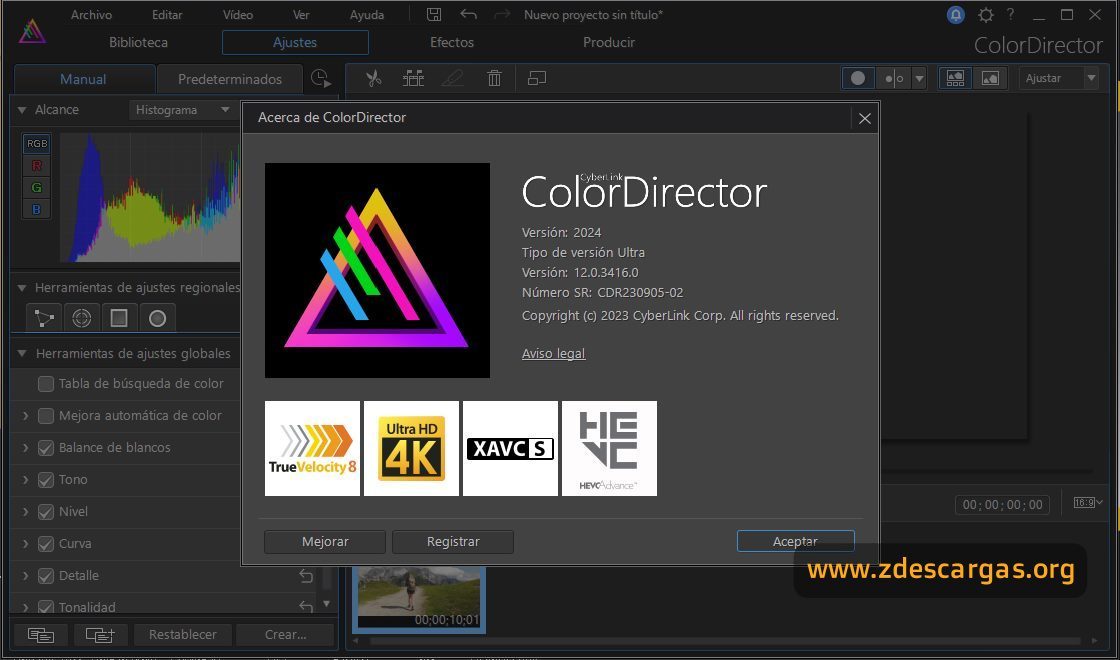The width and height of the screenshot is (1120, 660).
Task: Click the crop and resize toolbar icon
Action: pyautogui.click(x=536, y=78)
